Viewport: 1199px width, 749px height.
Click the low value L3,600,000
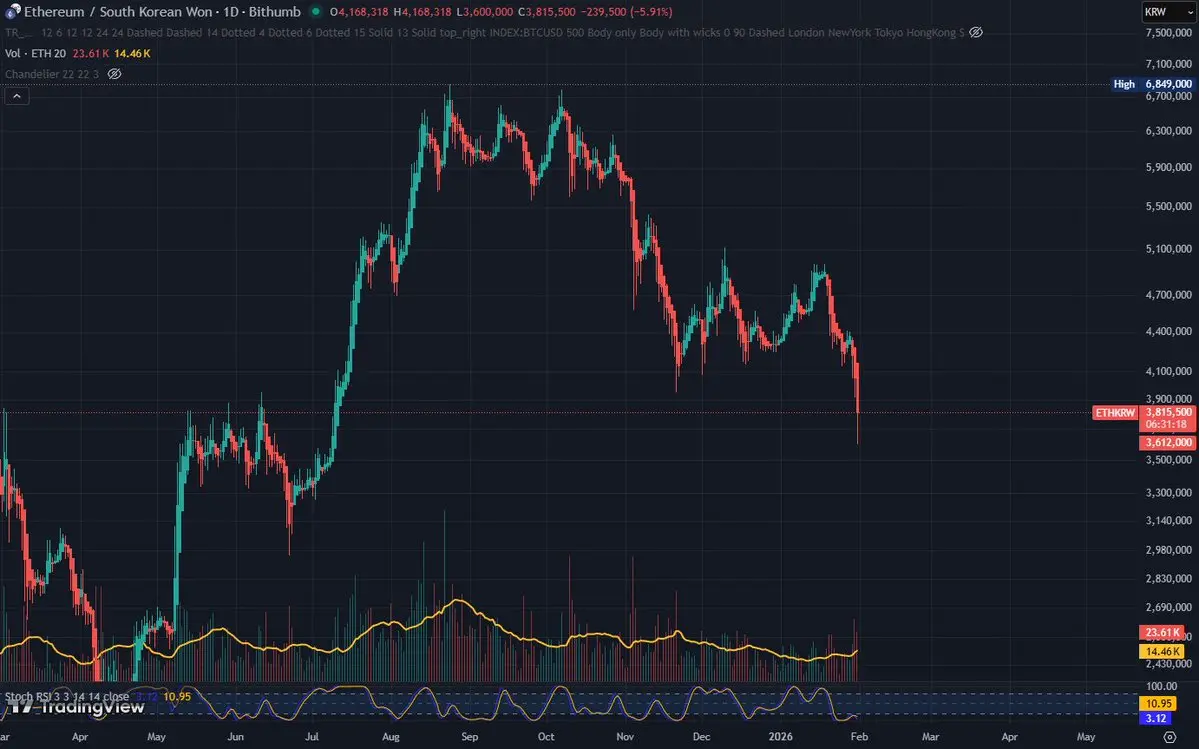click(485, 12)
